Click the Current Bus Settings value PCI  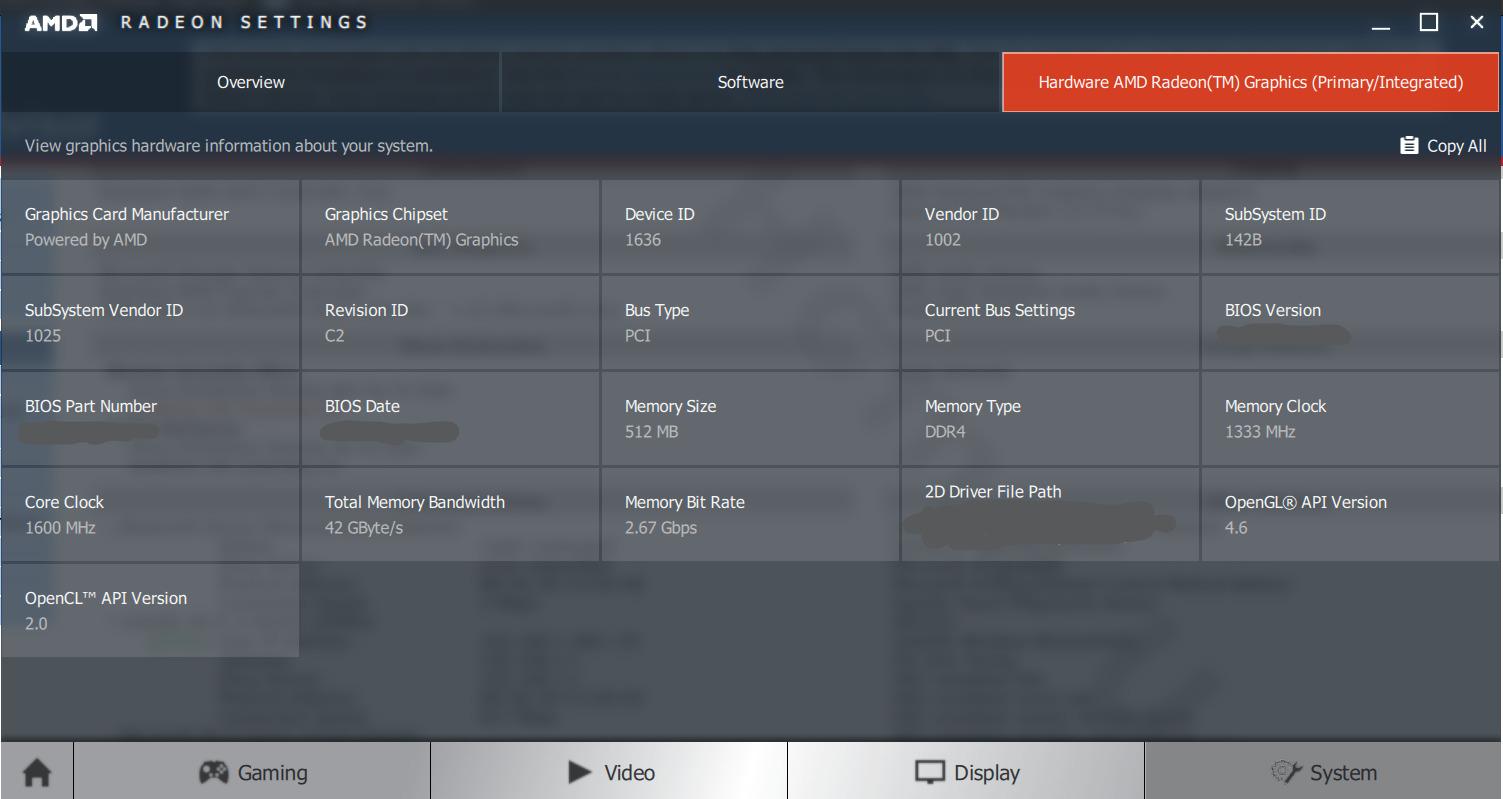[x=938, y=336]
